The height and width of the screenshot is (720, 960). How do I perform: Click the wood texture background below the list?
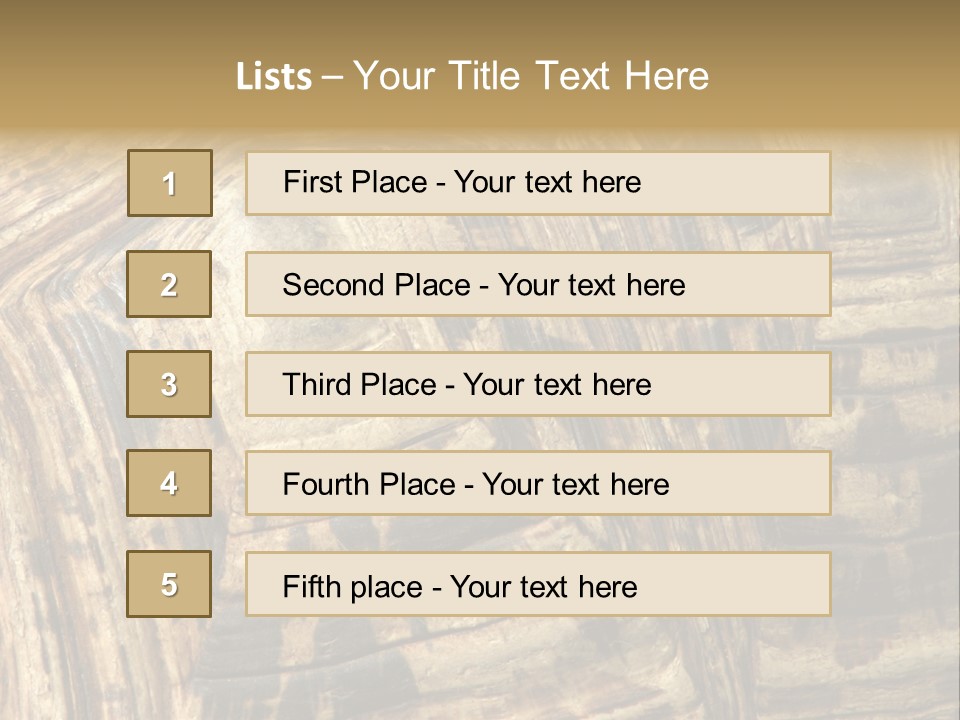480,665
